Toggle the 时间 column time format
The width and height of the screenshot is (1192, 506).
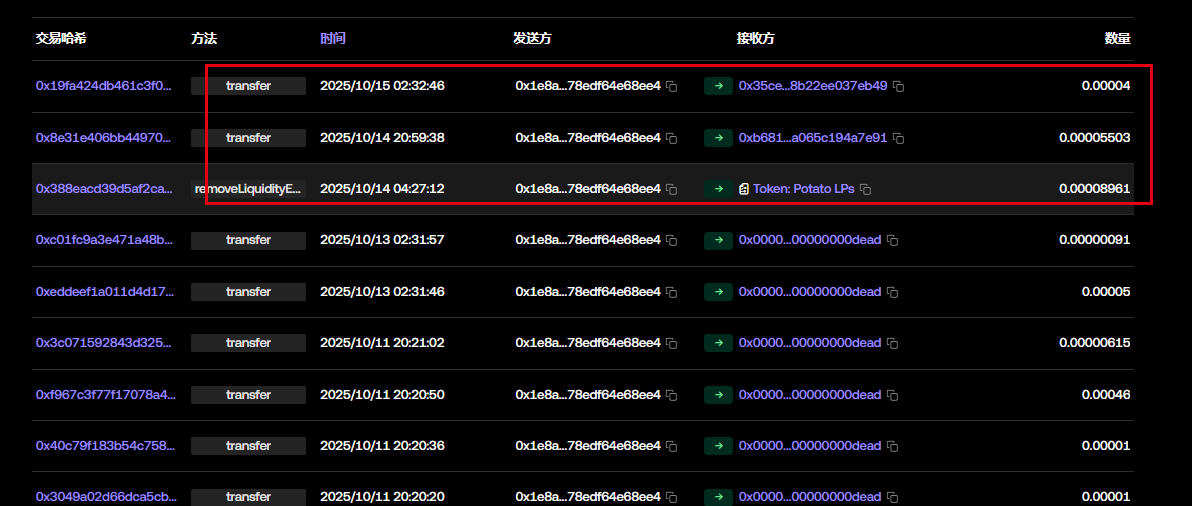point(332,38)
